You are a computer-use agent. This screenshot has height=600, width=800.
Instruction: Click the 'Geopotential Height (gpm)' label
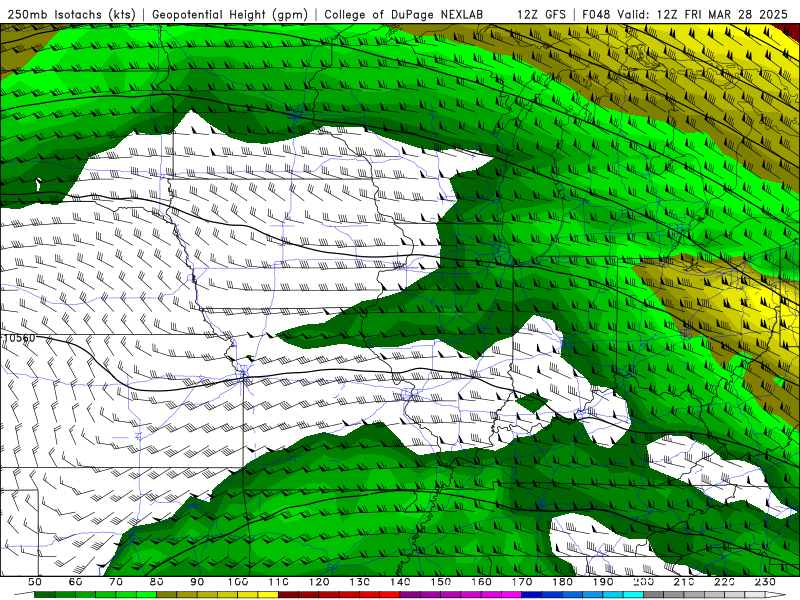tap(230, 15)
